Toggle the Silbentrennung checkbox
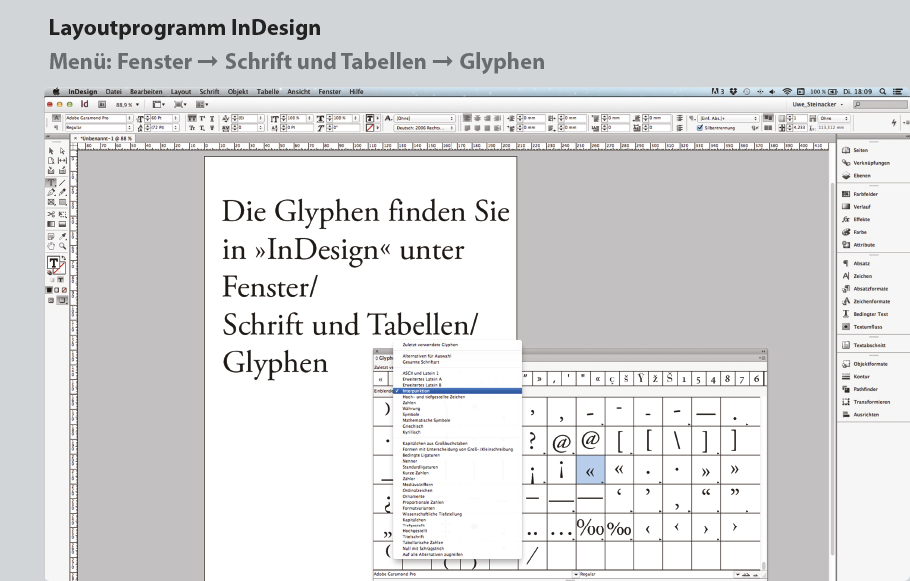Viewport: 910px width, 581px height. click(x=699, y=128)
